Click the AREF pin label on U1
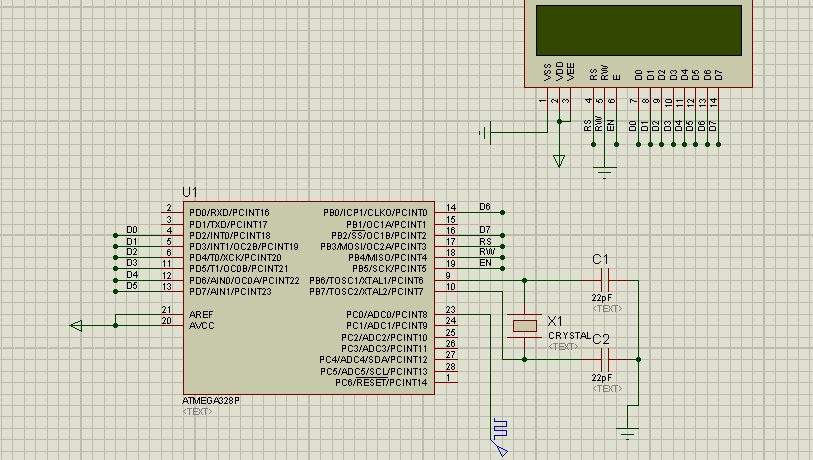The height and width of the screenshot is (460, 813). pyautogui.click(x=200, y=314)
